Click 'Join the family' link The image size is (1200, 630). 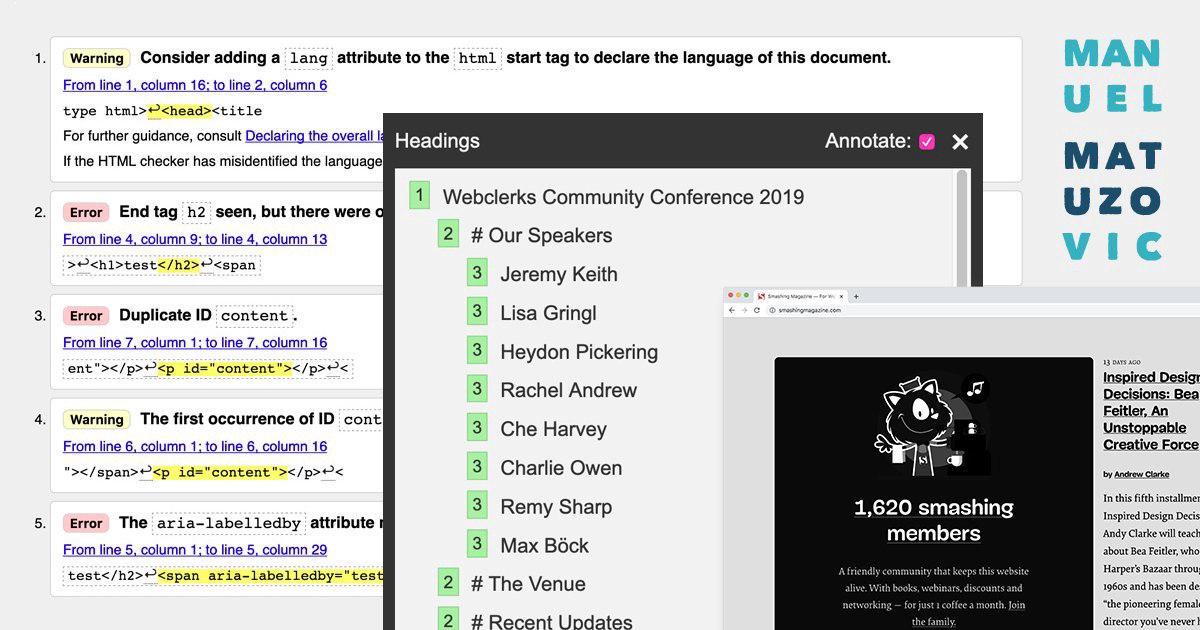[x=968, y=613]
